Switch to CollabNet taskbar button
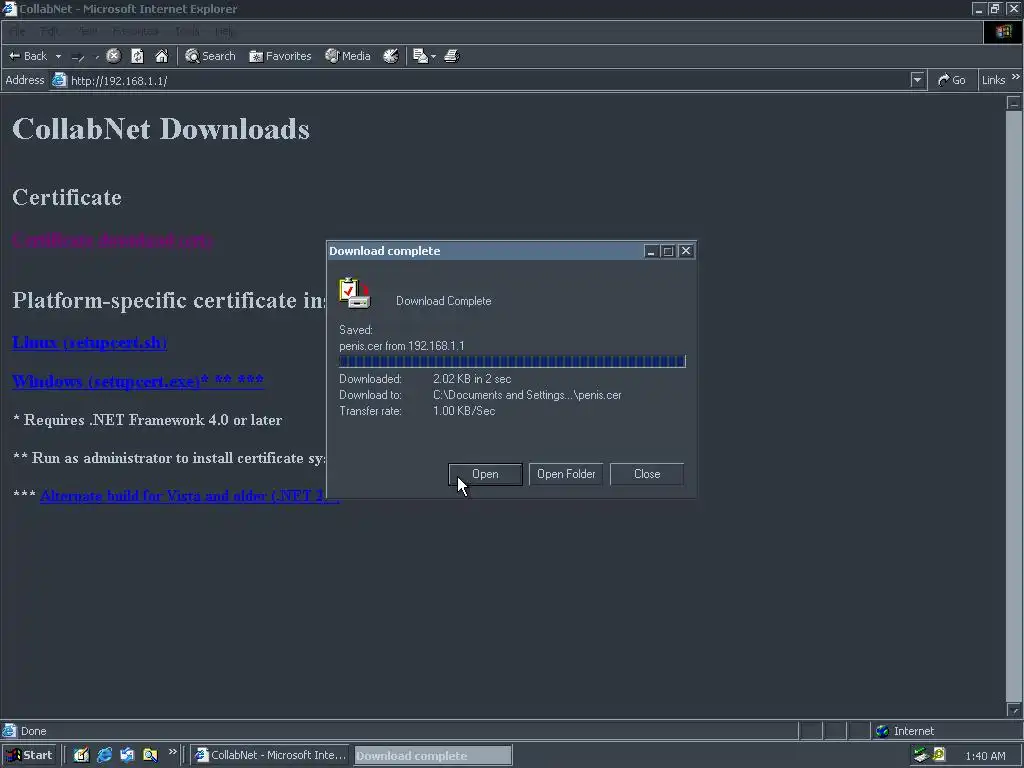Viewport: 1024px width, 768px height. tap(270, 756)
